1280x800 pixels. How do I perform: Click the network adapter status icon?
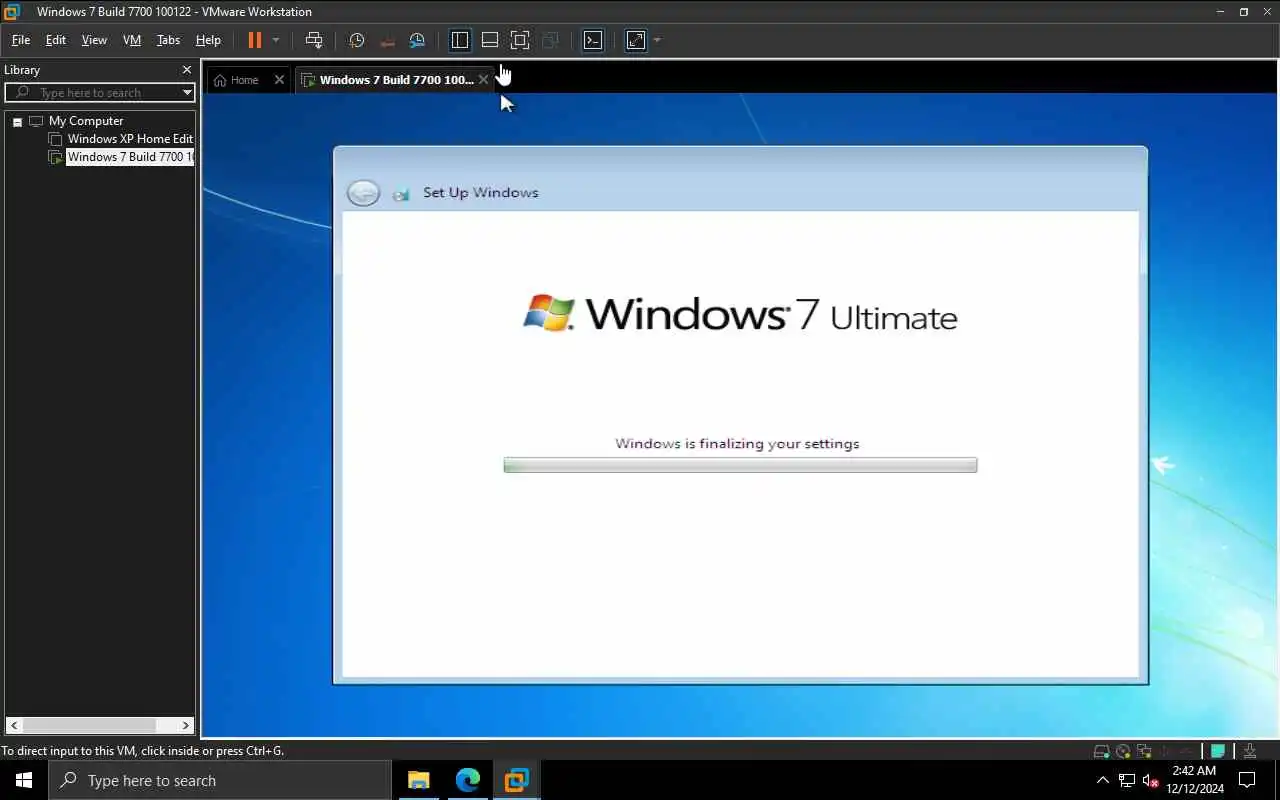(1144, 751)
